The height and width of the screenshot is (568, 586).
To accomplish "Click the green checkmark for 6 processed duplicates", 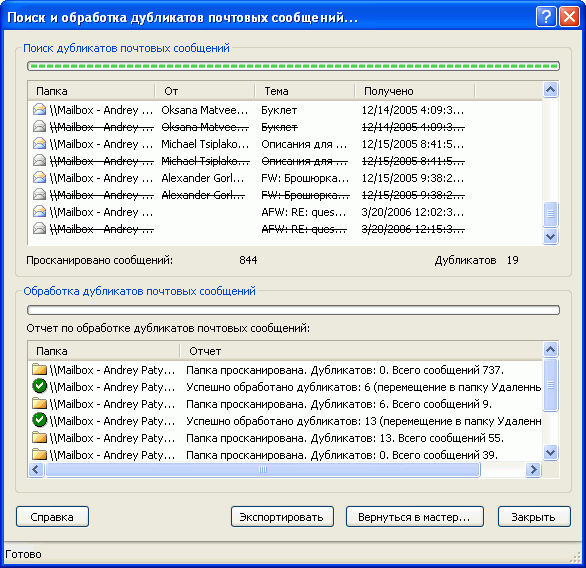I will click(39, 386).
